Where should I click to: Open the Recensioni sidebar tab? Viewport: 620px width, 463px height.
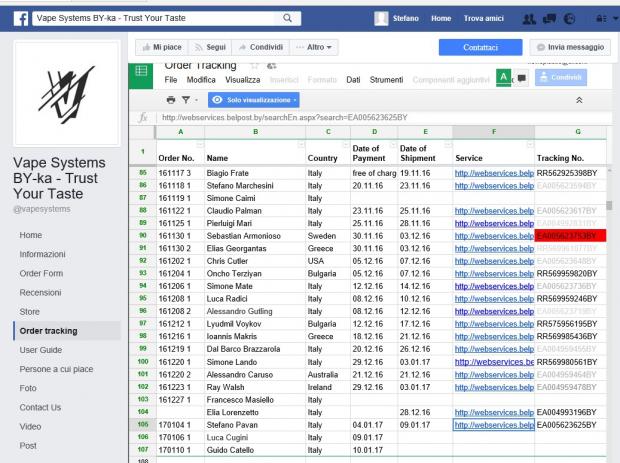40,293
